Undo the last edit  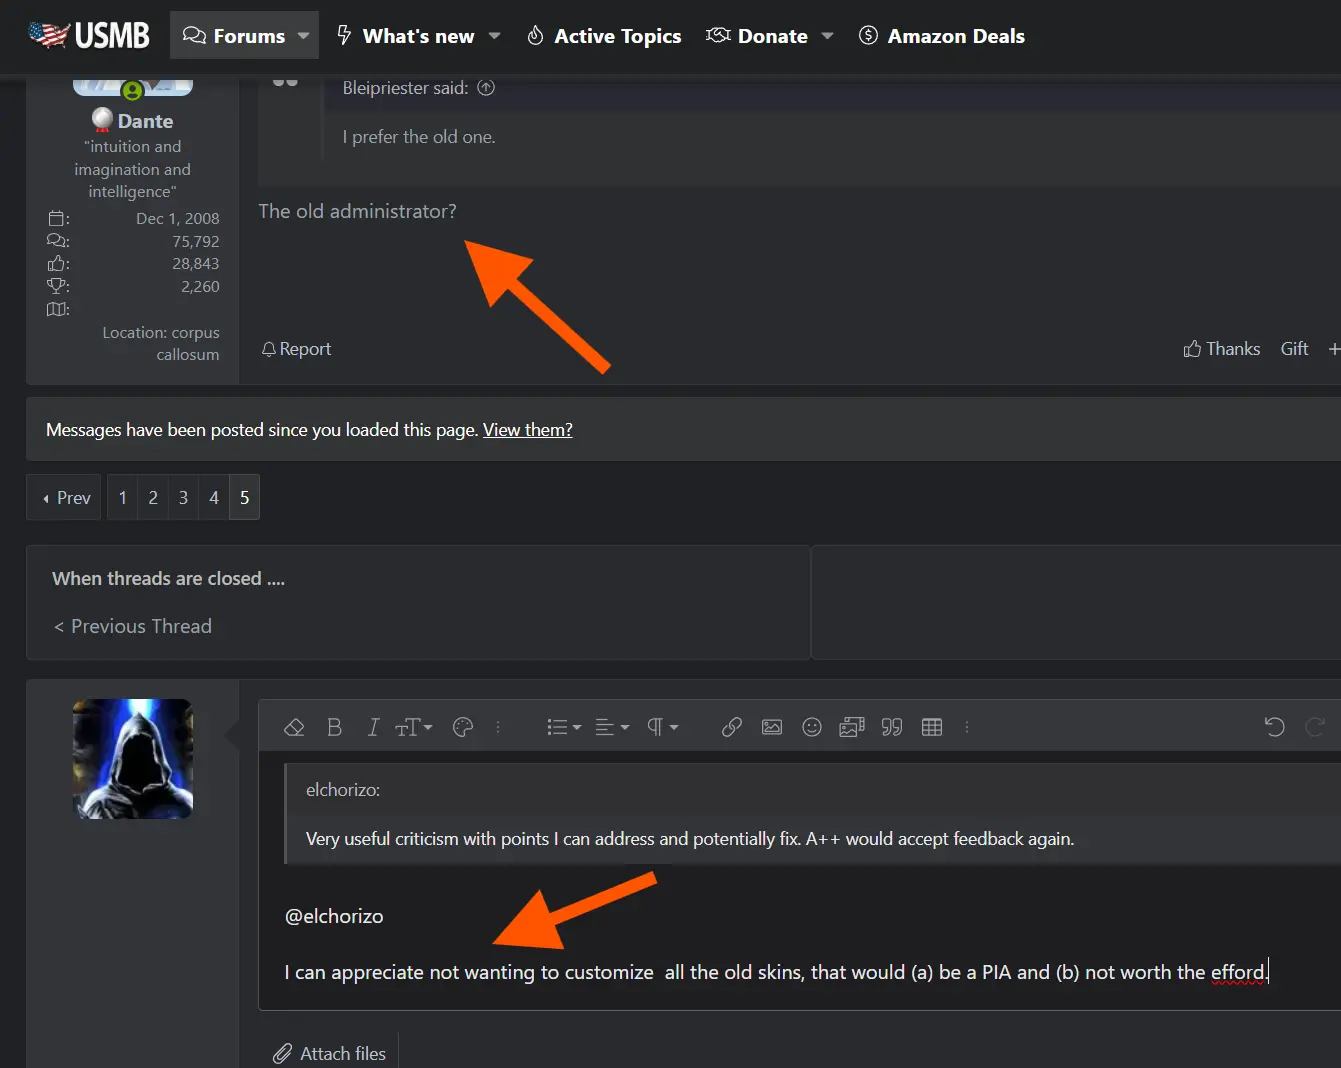[x=1274, y=727]
